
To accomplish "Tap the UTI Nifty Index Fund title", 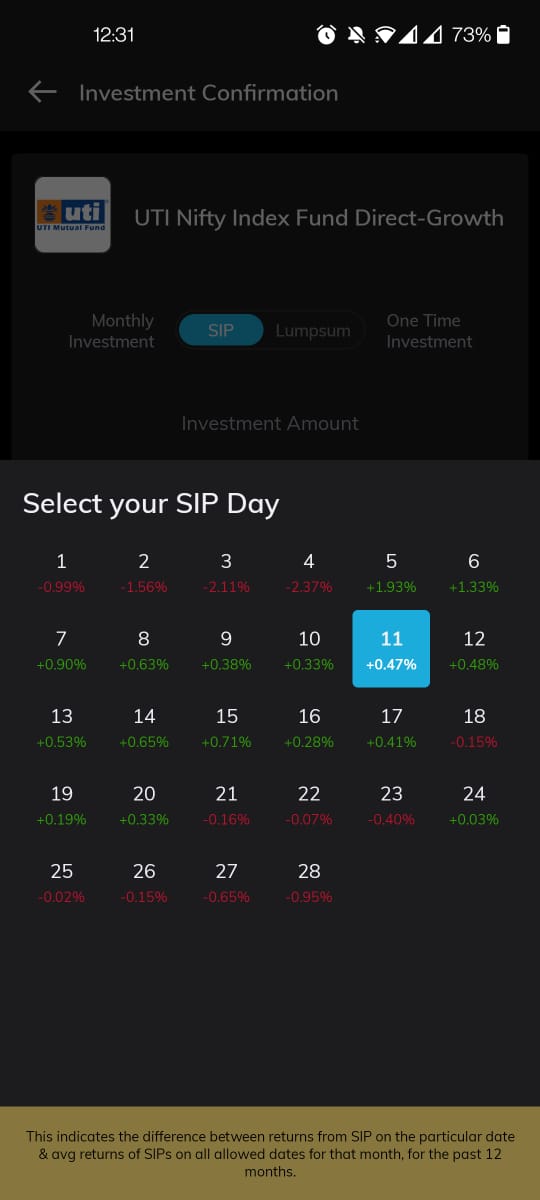I will (319, 218).
